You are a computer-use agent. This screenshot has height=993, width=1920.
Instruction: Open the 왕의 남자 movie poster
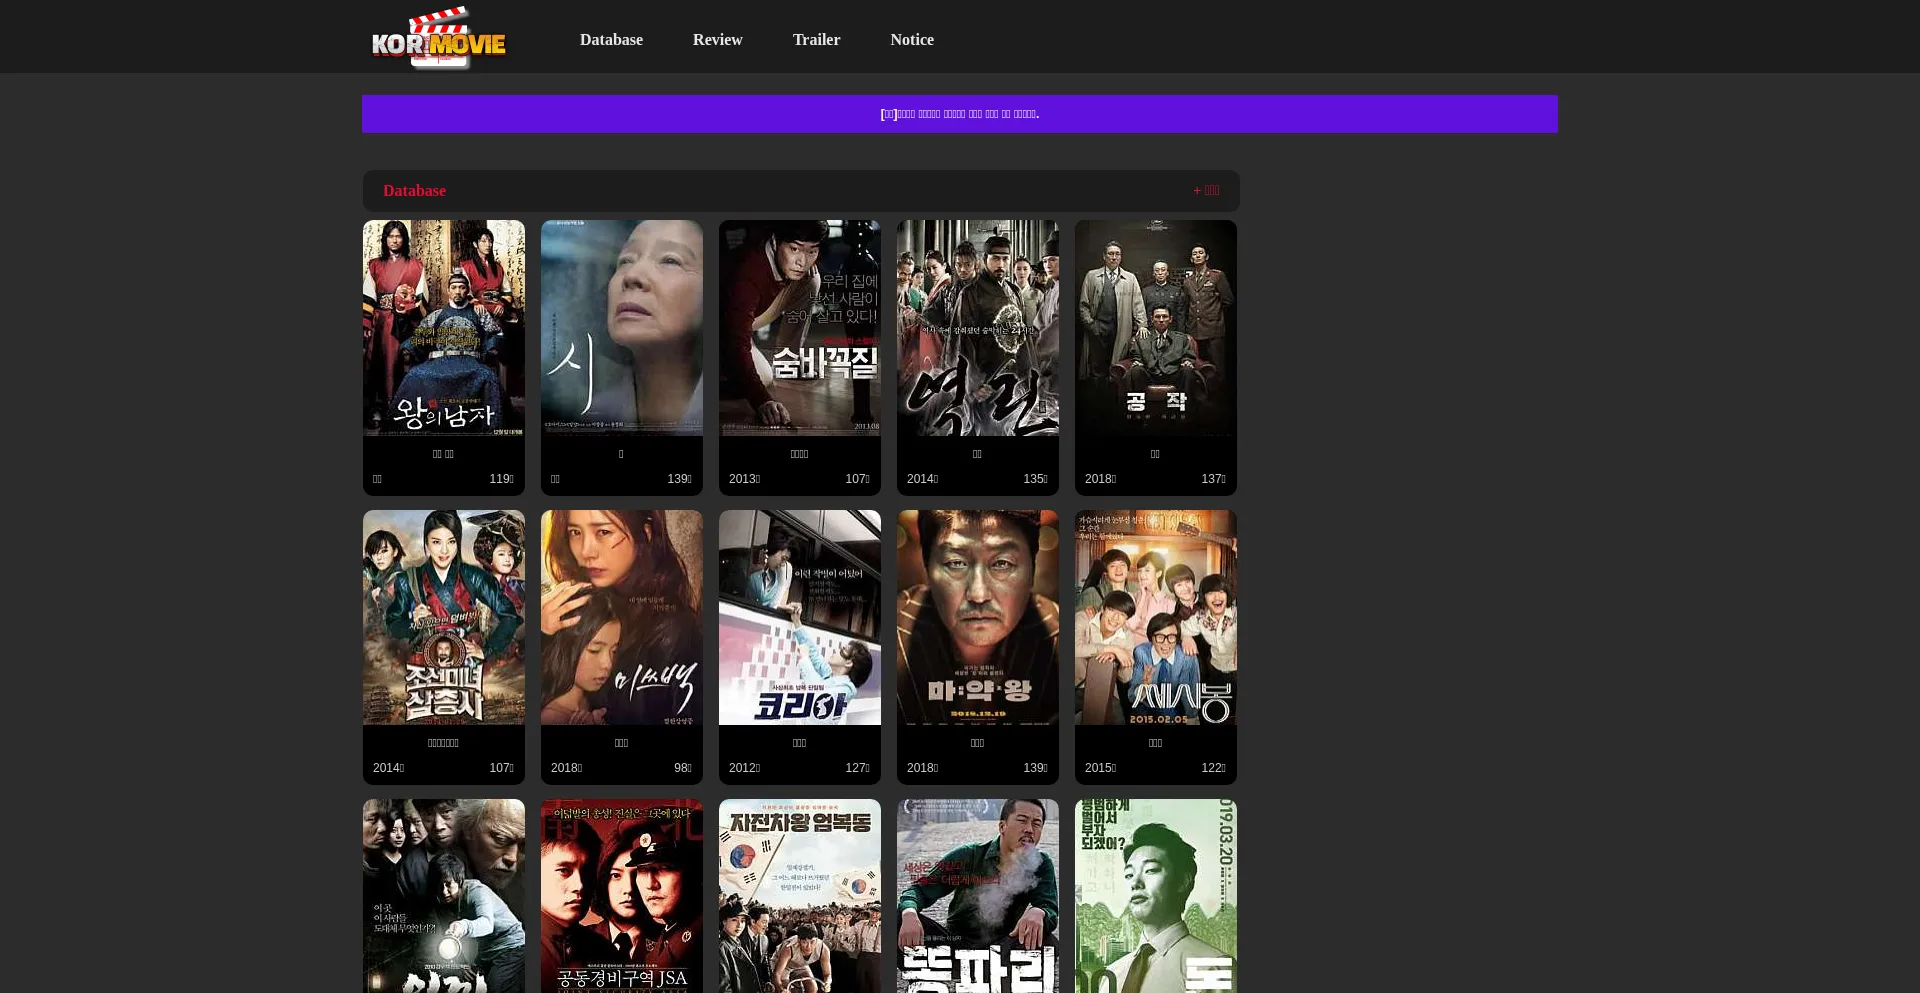coord(443,328)
